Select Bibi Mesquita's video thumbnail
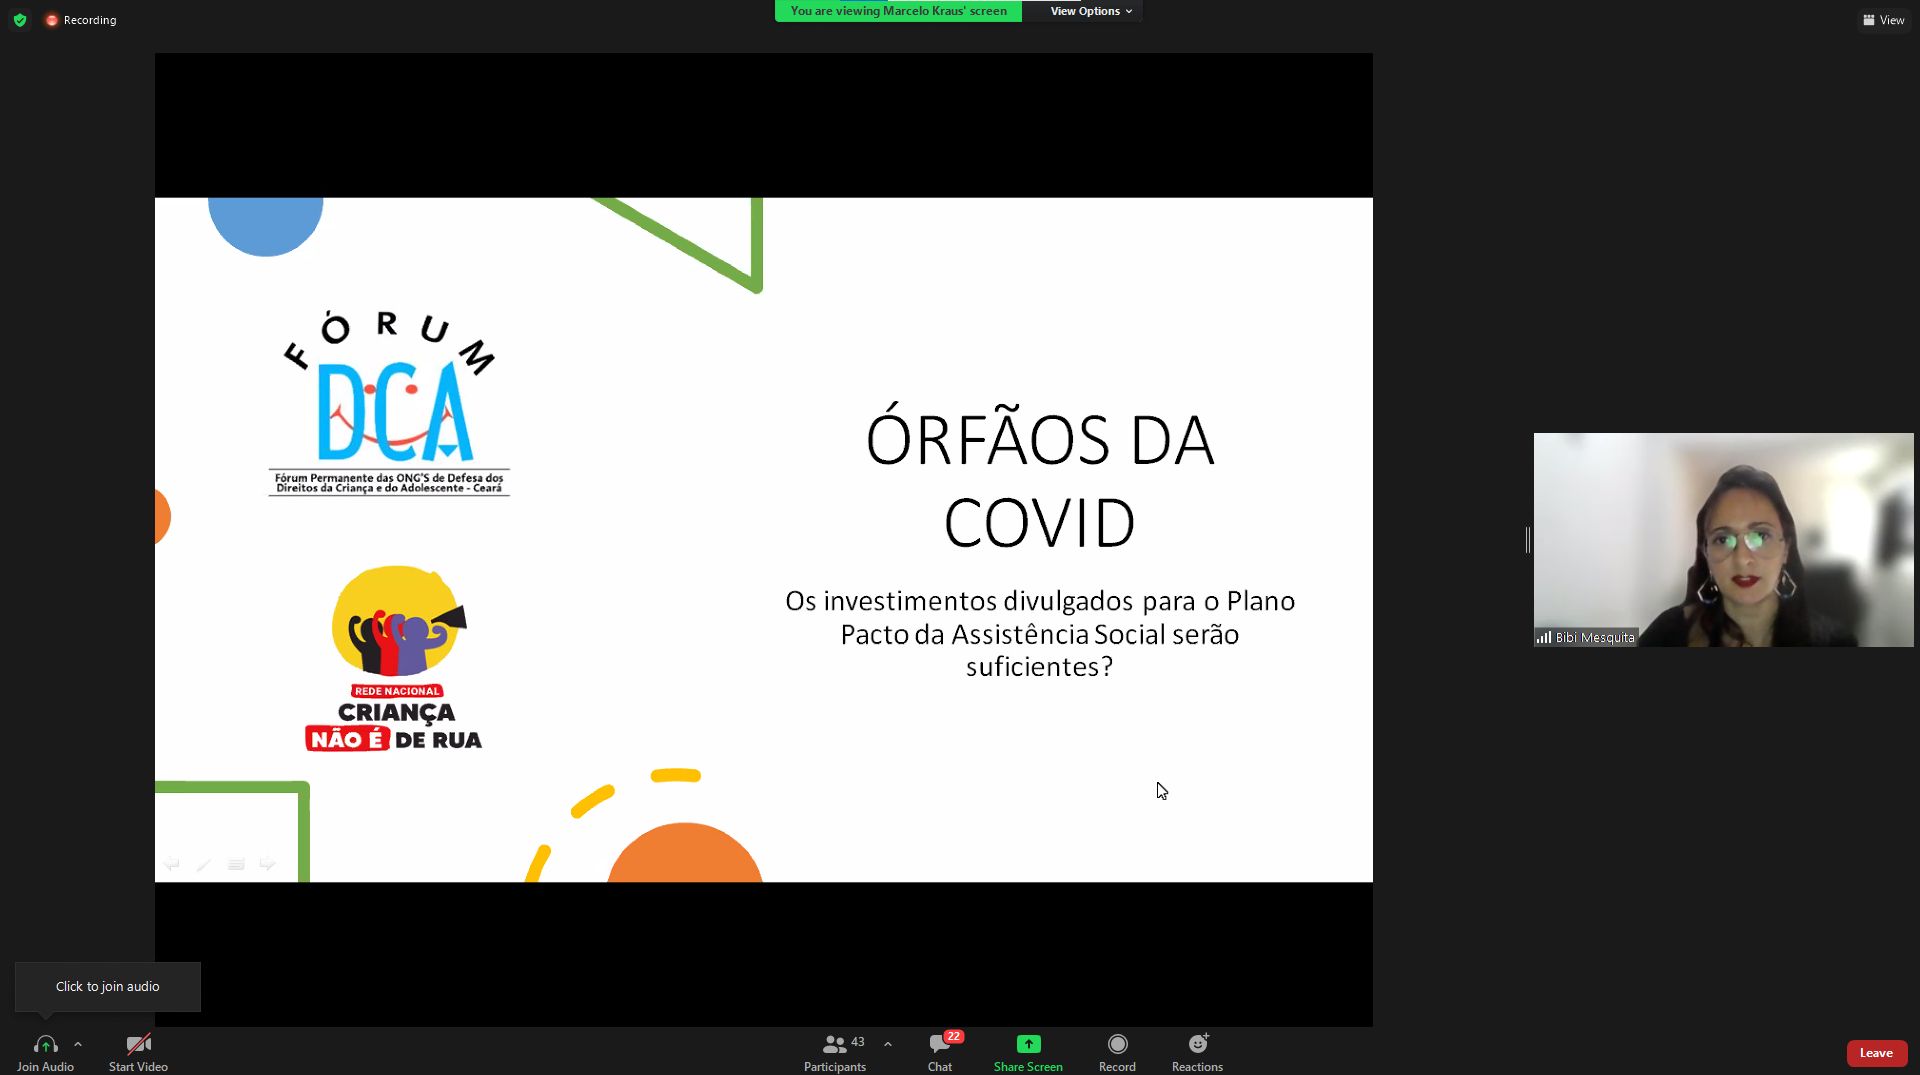The image size is (1920, 1075). 1723,540
